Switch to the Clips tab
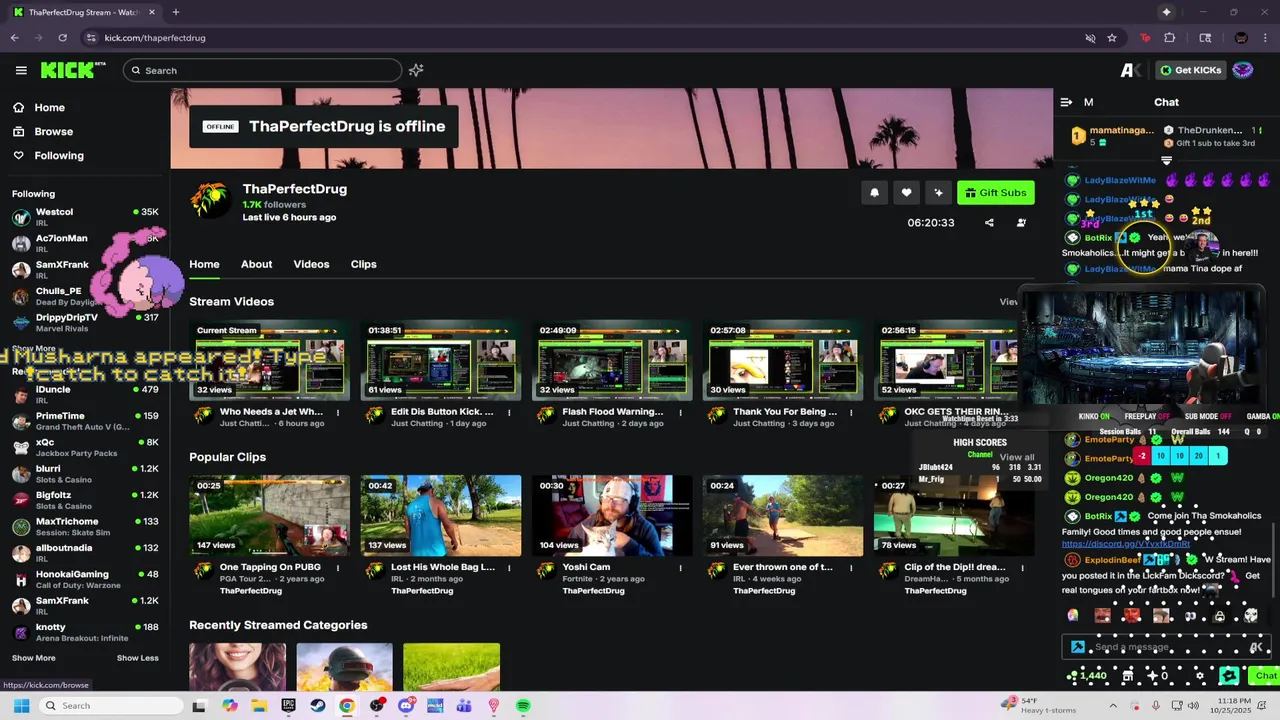Image resolution: width=1280 pixels, height=720 pixels. point(363,264)
